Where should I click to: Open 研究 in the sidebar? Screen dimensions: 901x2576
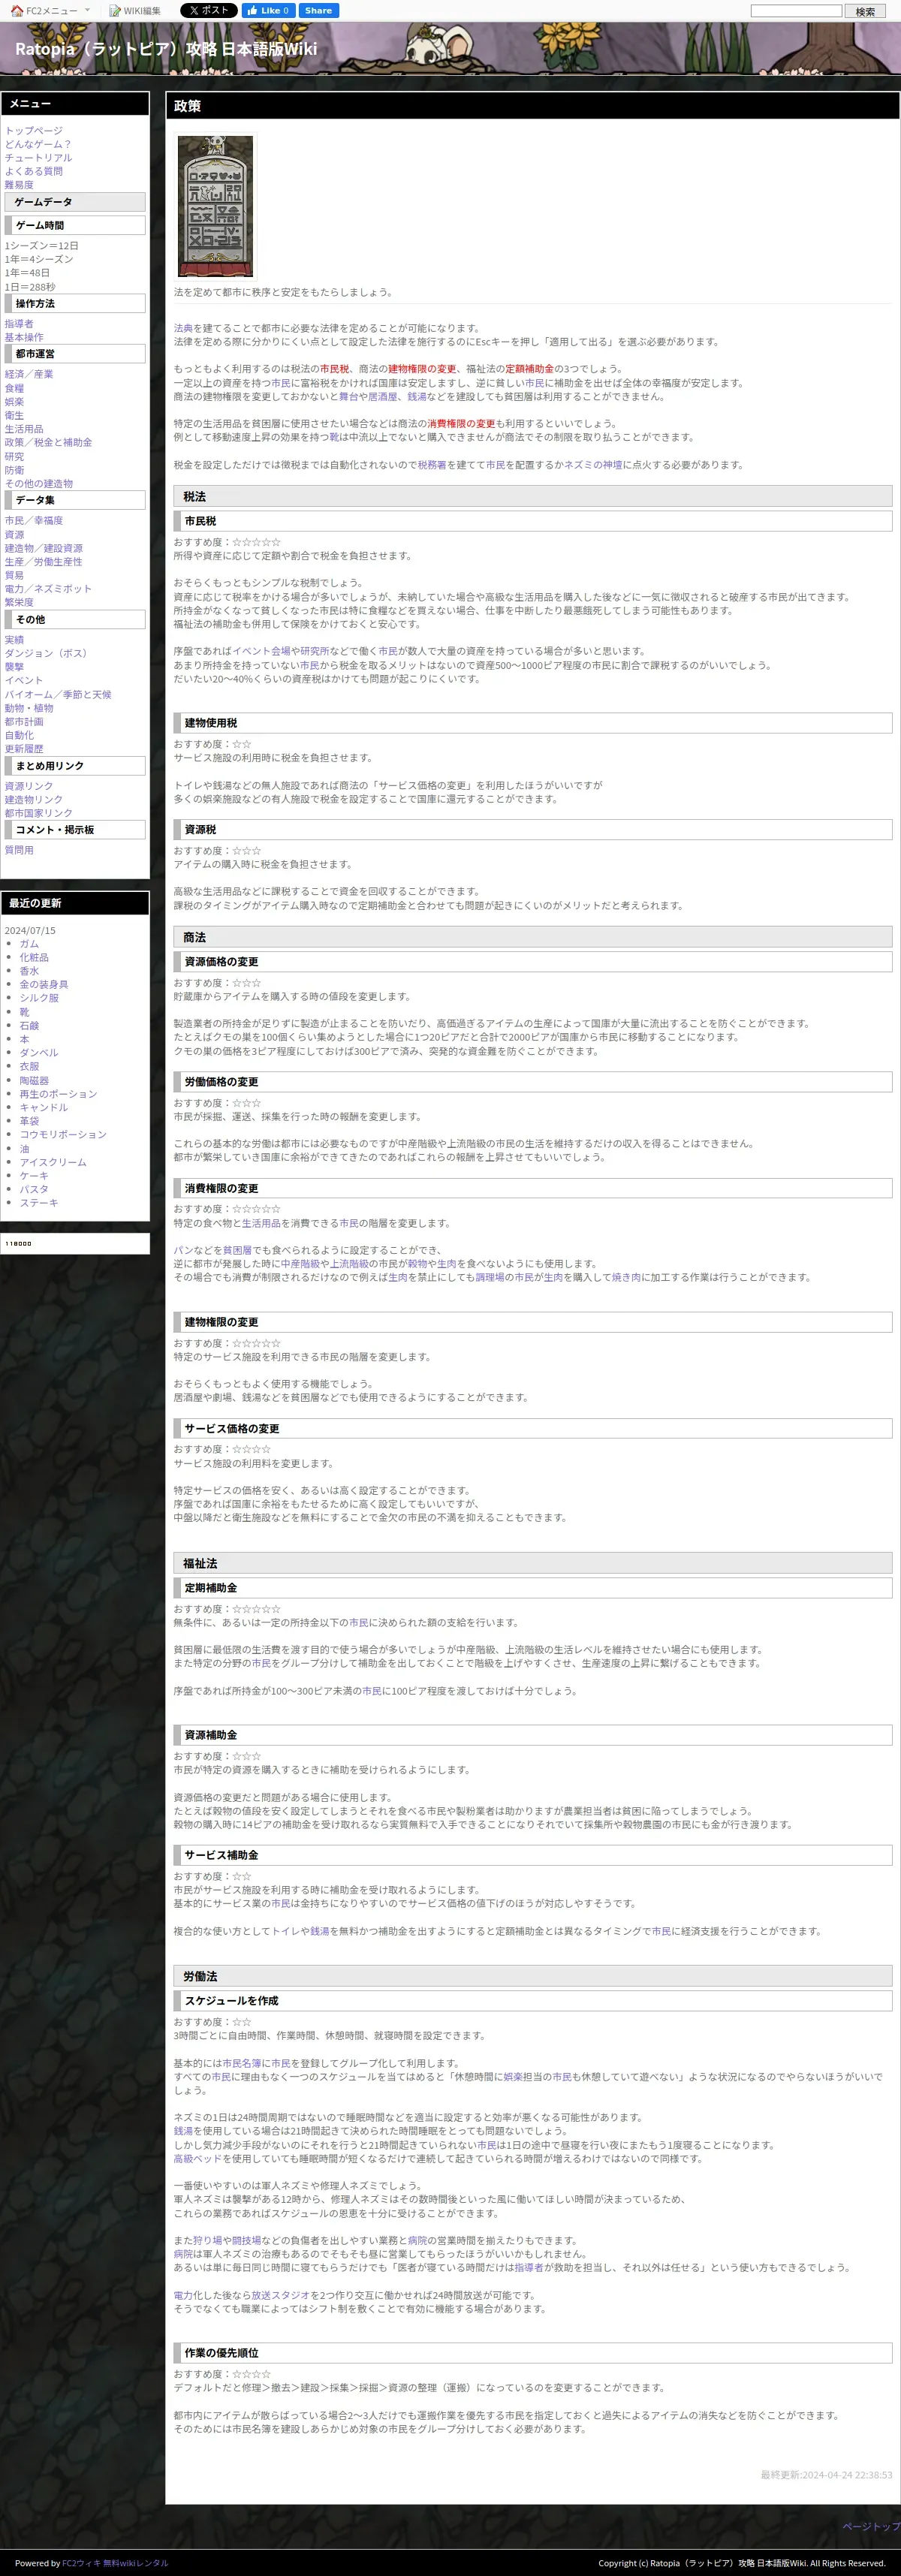pos(14,456)
